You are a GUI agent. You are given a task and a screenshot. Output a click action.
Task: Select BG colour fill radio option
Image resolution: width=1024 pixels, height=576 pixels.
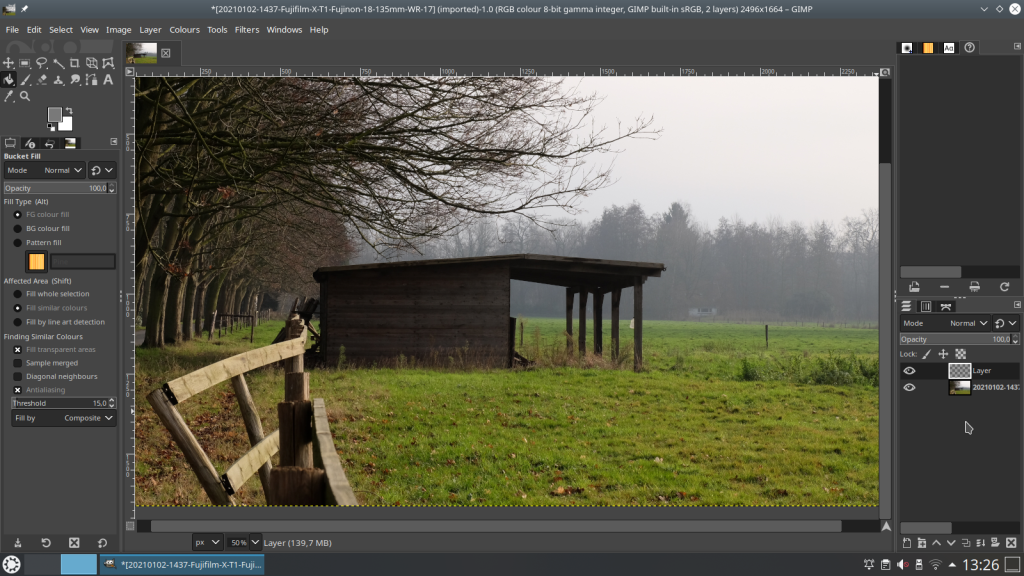click(x=18, y=228)
